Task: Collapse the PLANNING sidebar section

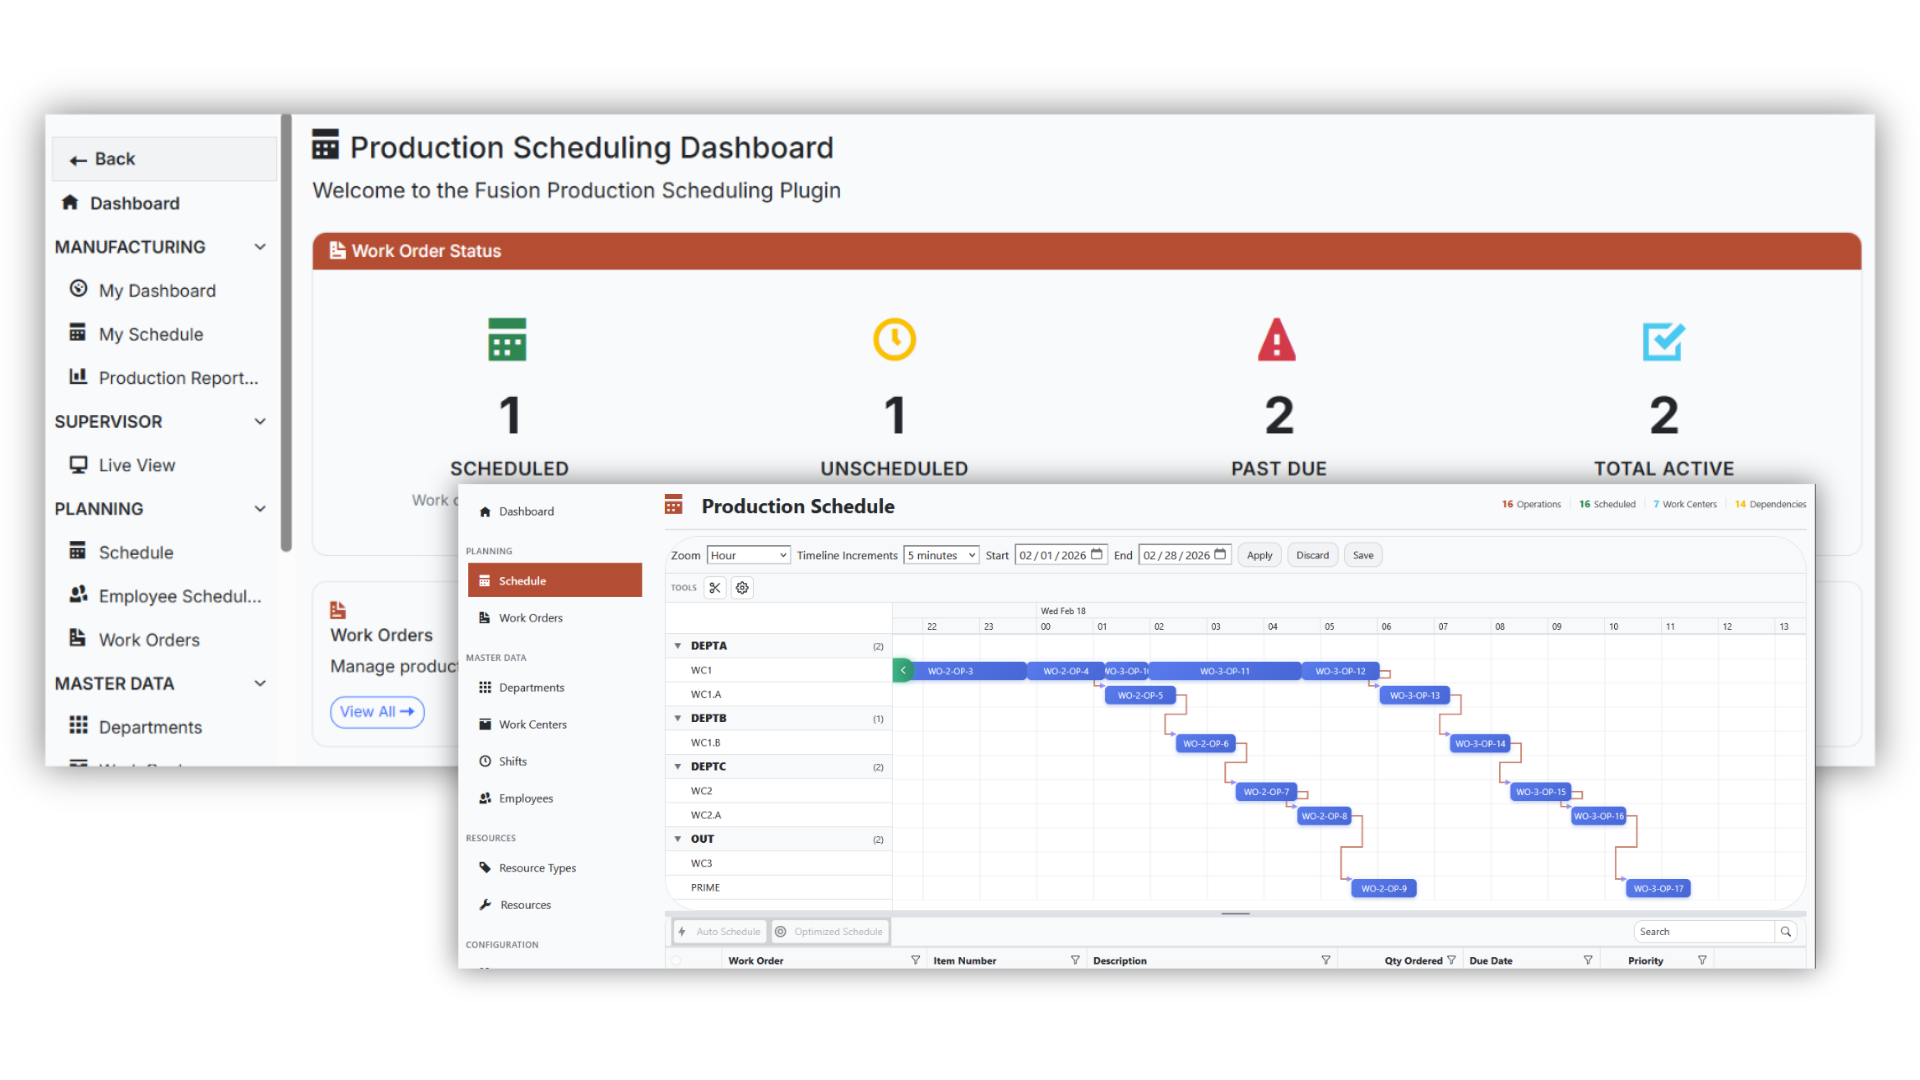Action: pos(260,509)
